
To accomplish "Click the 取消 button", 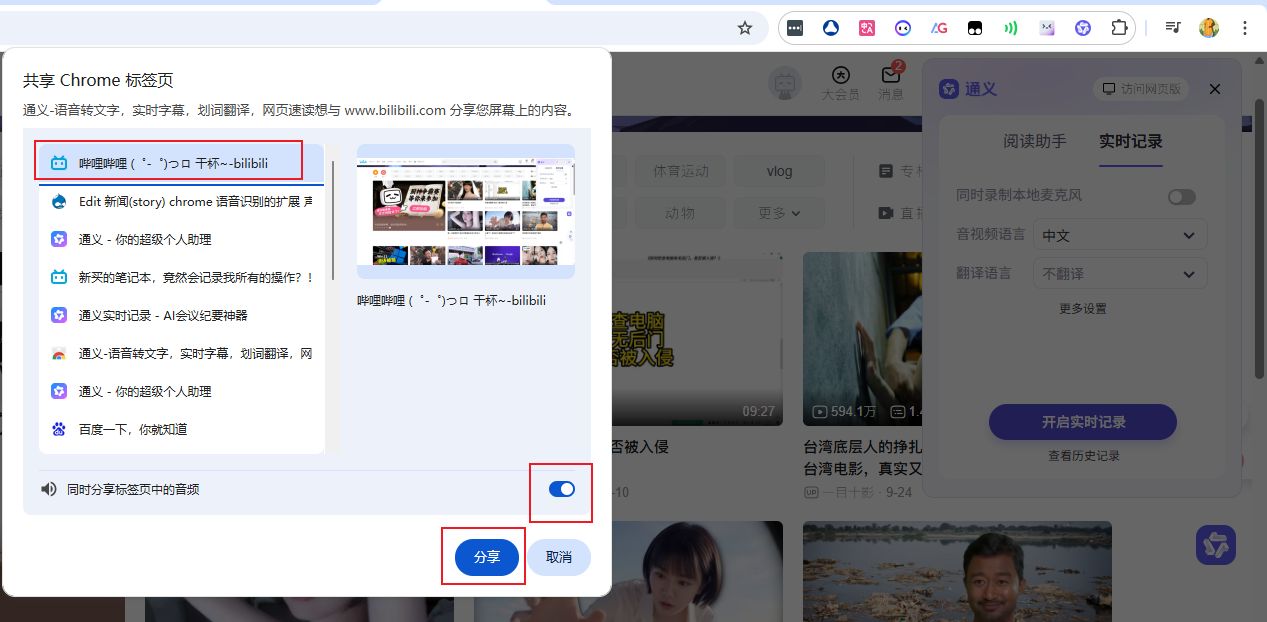I will 559,557.
